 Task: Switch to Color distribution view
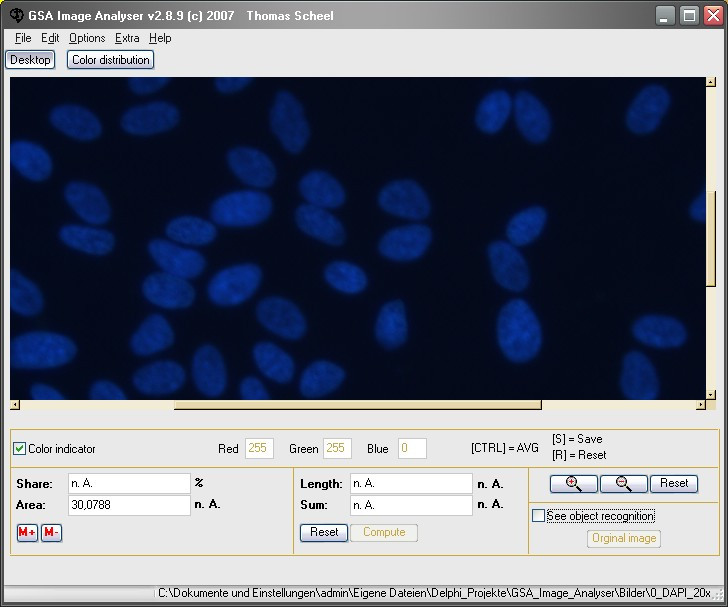coord(111,60)
